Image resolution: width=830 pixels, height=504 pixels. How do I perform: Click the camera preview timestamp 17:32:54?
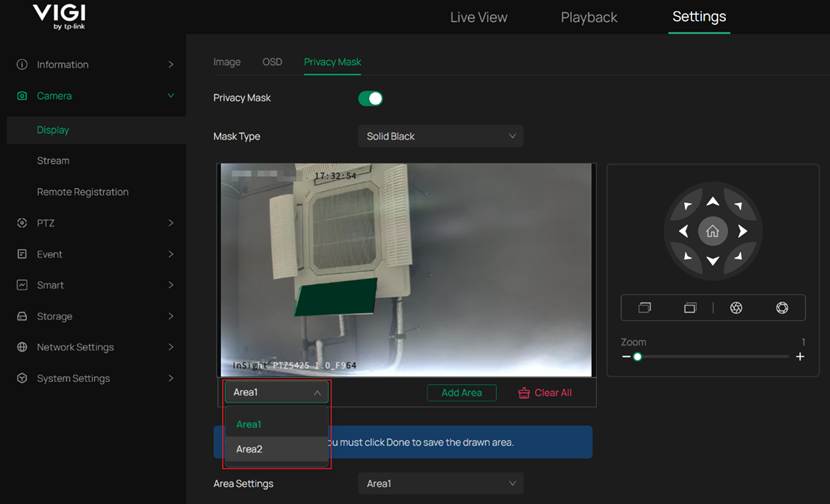(335, 176)
